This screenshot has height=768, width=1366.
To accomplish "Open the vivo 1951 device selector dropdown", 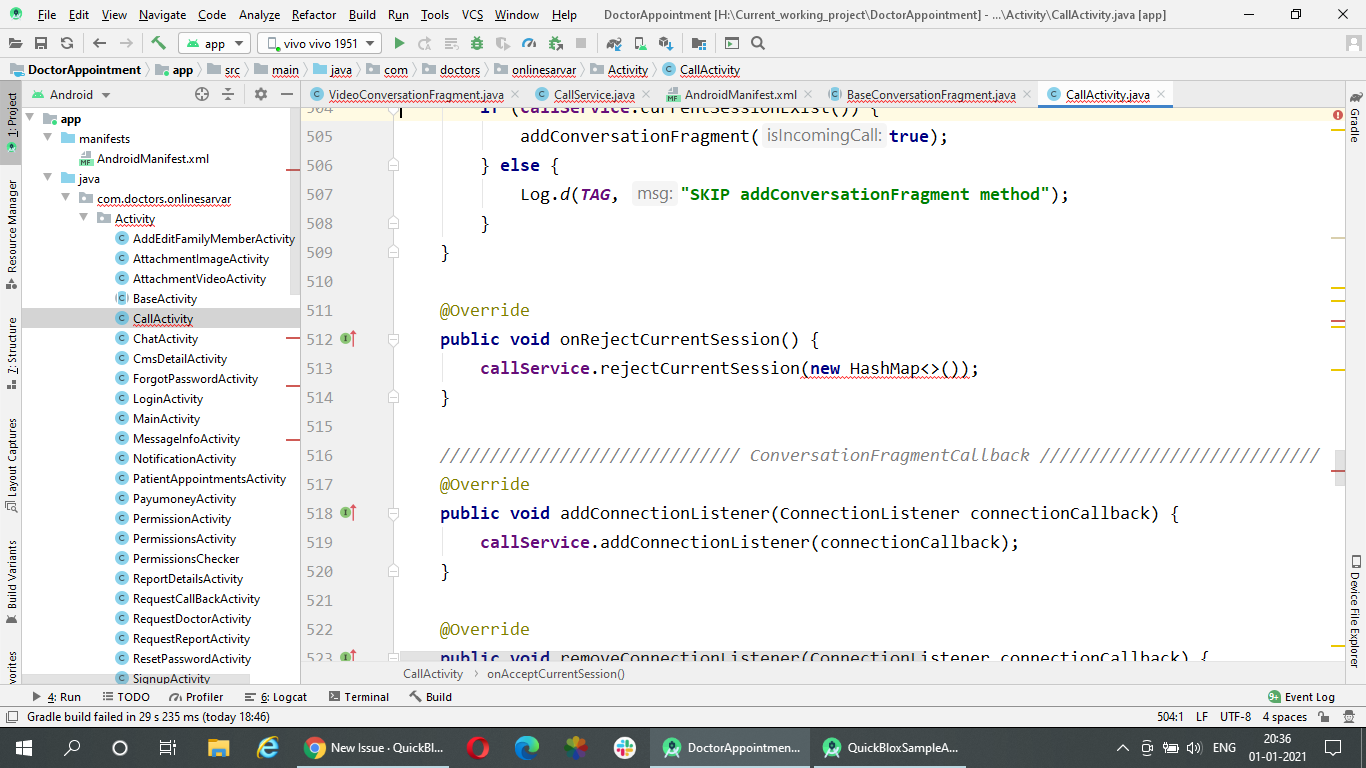I will (318, 43).
